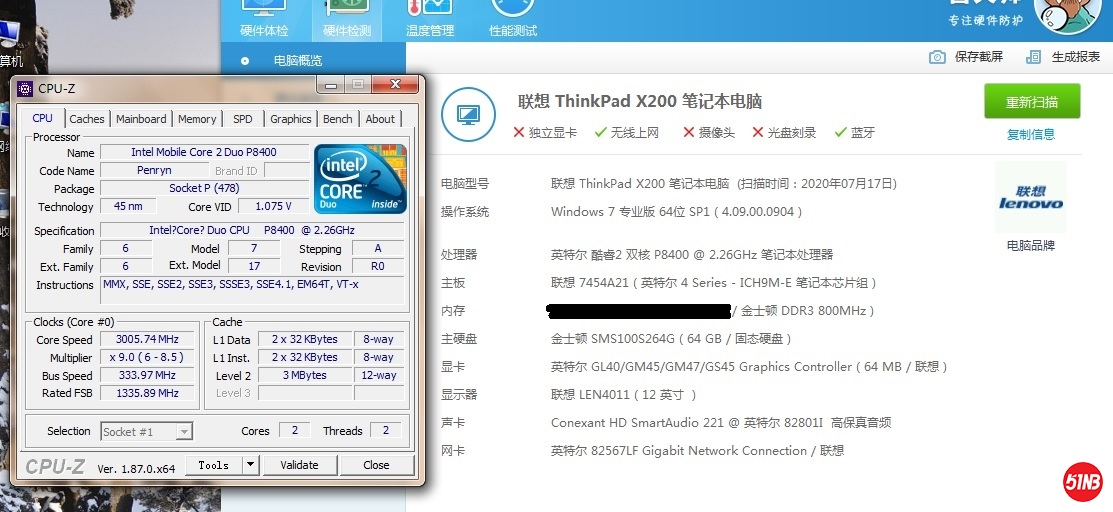Click the 复制信息 copy info link
The image size is (1113, 512).
(x=1030, y=134)
